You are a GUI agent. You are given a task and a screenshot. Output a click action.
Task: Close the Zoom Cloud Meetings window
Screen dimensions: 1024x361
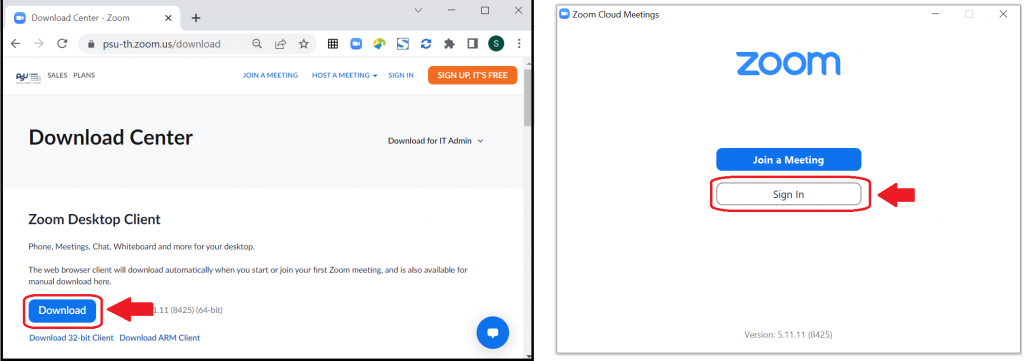[1003, 14]
